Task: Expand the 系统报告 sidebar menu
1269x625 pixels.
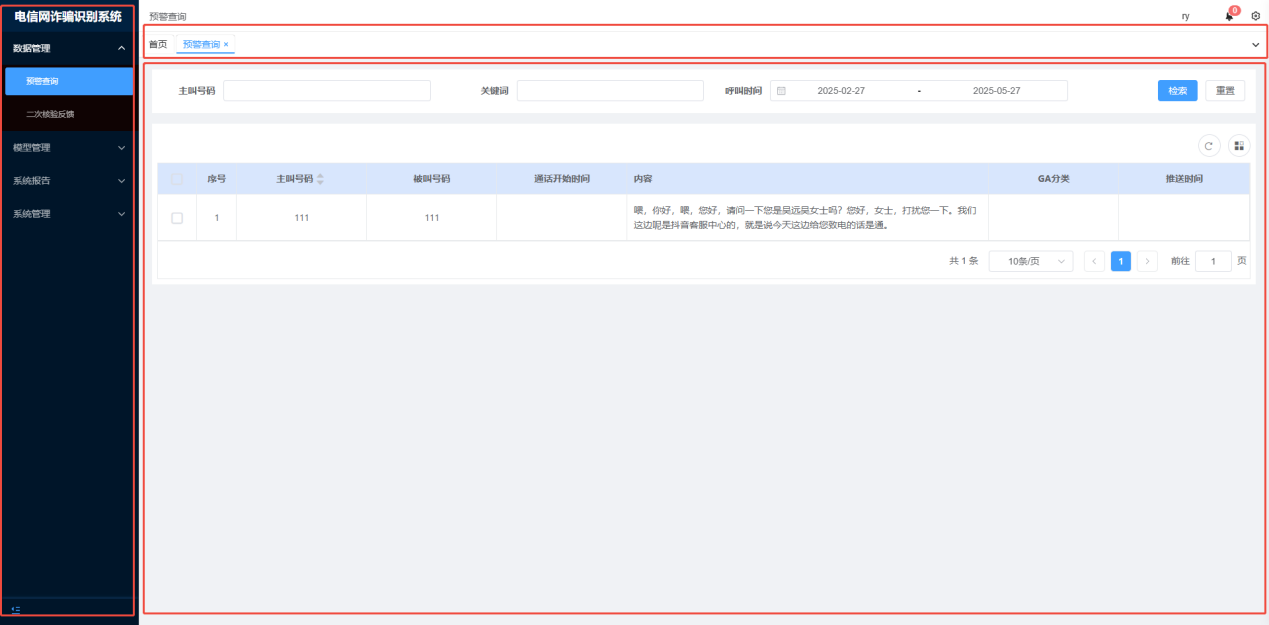Action: tap(68, 181)
